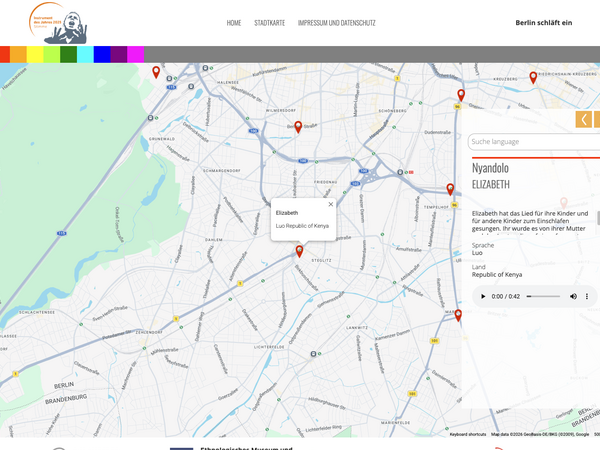Screen dimensions: 600x450
Task: Click the station icon near Lichterfelde
Action: pos(313,354)
